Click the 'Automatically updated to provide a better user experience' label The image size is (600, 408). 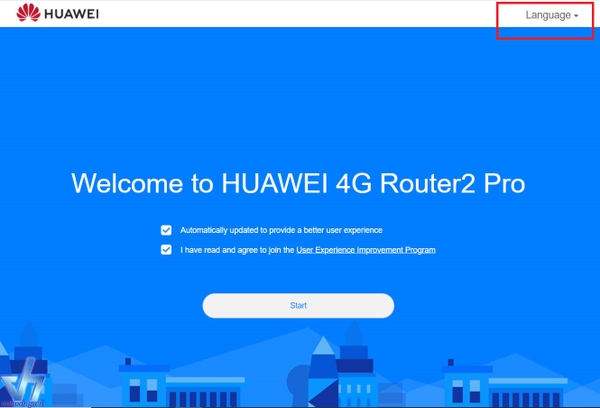click(281, 230)
